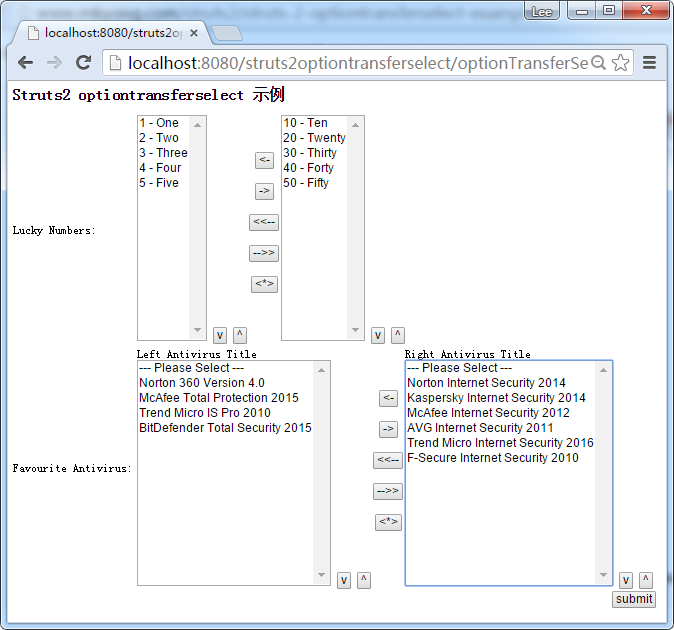Viewport: 674px width, 630px height.
Task: Open the Chrome hamburger menu
Action: point(649,63)
